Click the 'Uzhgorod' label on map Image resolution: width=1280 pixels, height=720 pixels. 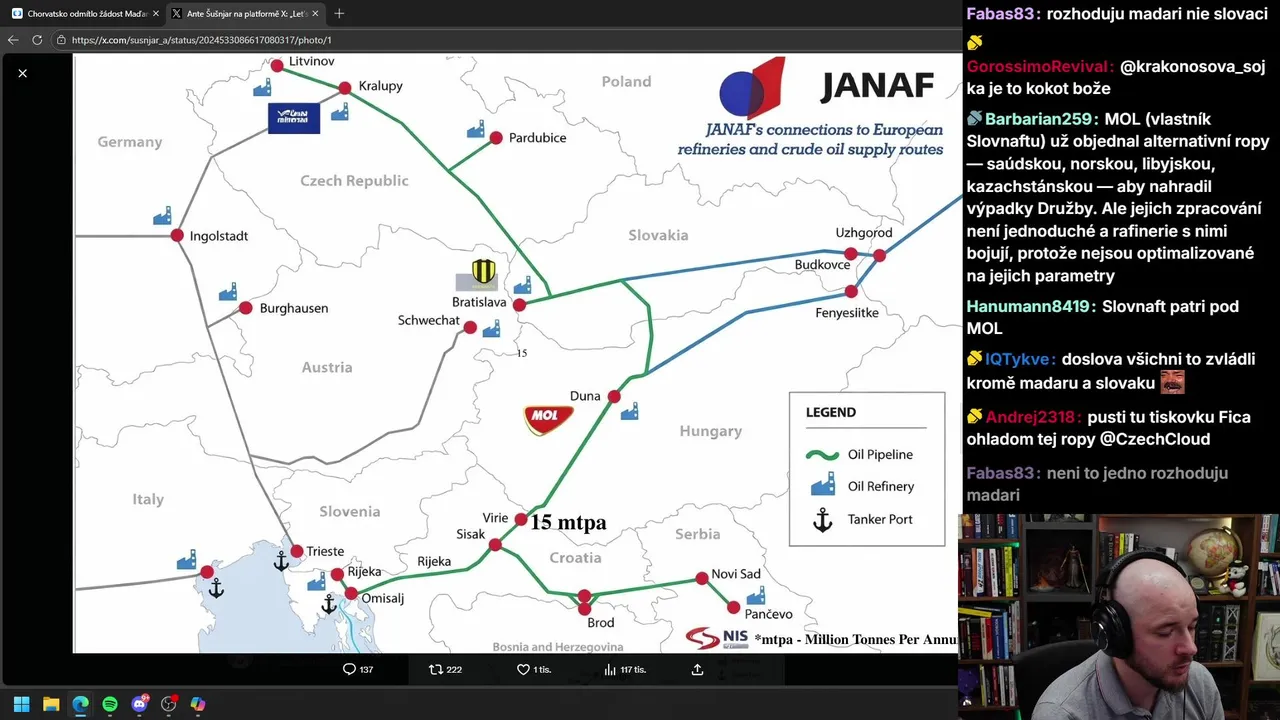(864, 233)
